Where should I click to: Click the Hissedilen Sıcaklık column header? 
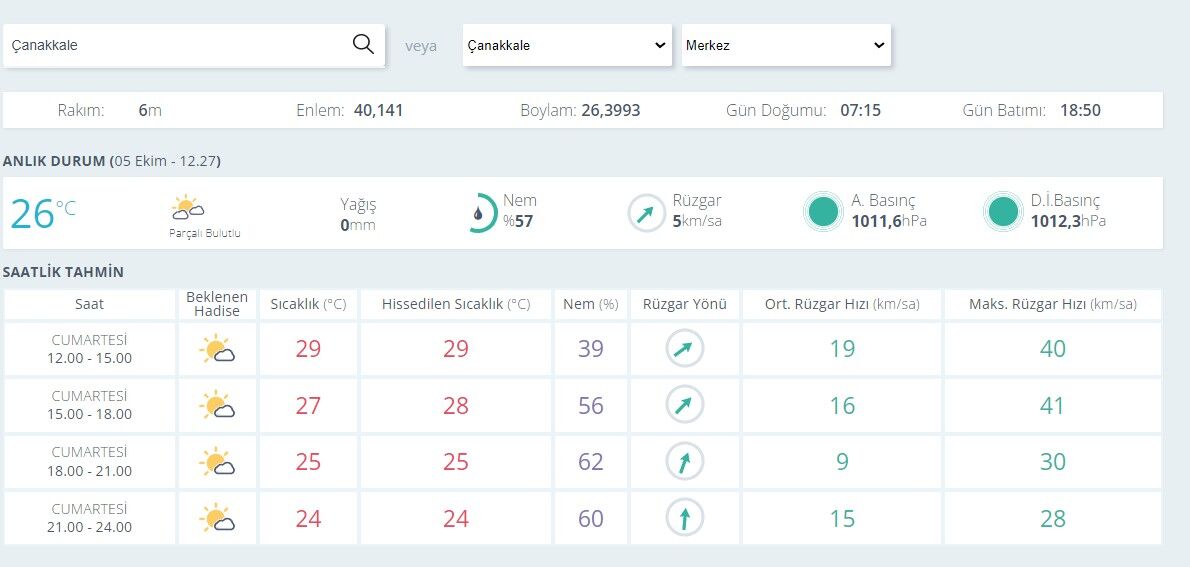click(456, 304)
